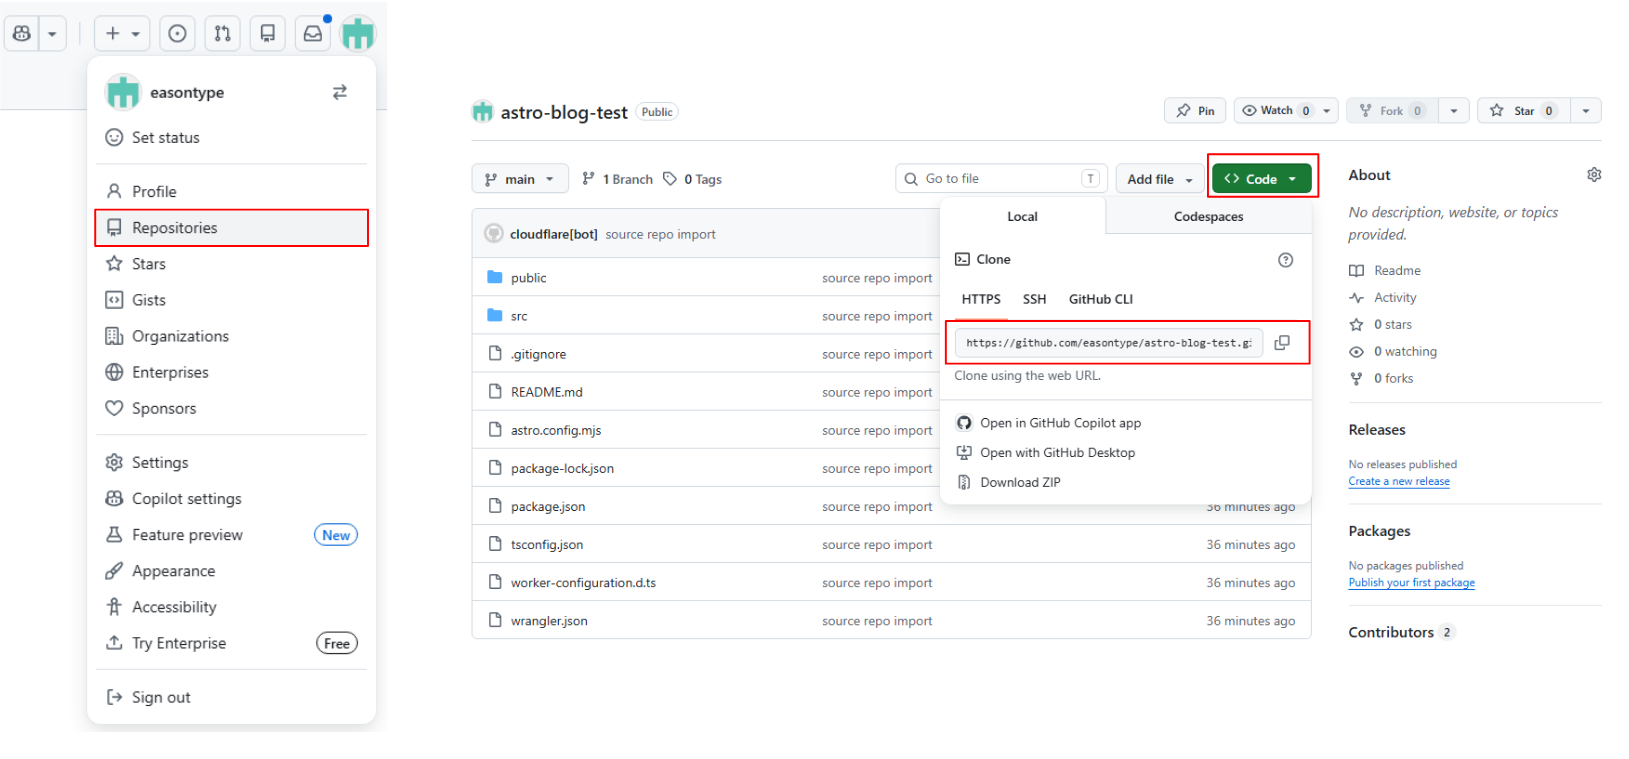Select the HTTPS clone tab
This screenshot has height=759, width=1629.
[x=981, y=299]
